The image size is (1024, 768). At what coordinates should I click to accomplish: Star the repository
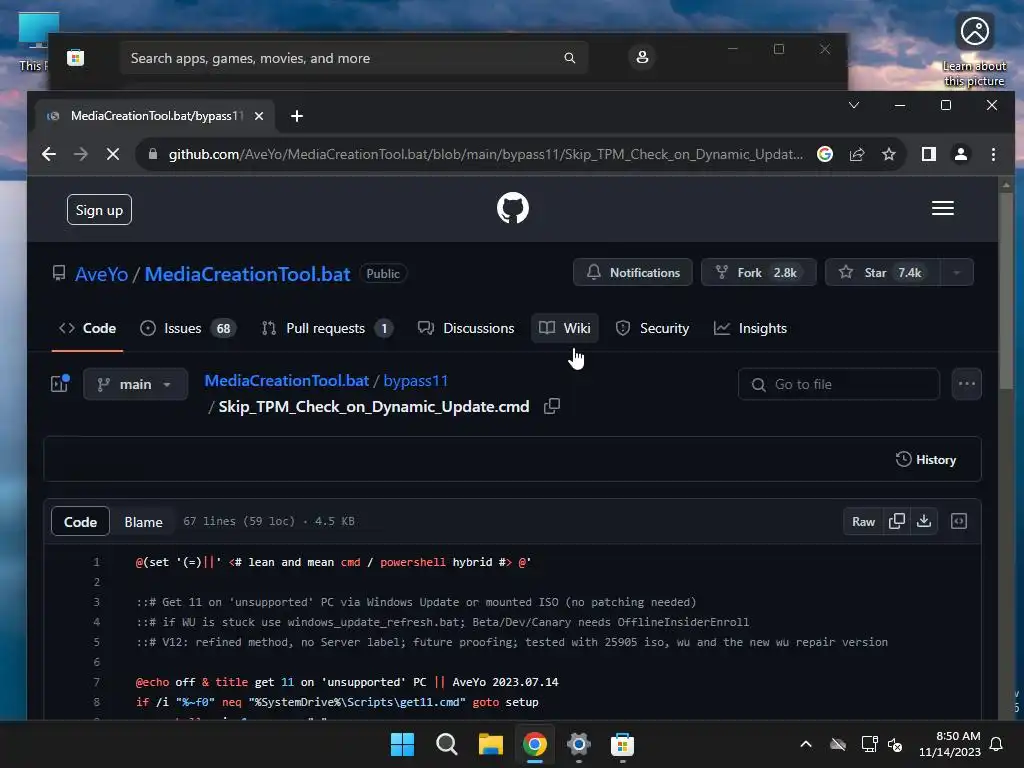882,272
